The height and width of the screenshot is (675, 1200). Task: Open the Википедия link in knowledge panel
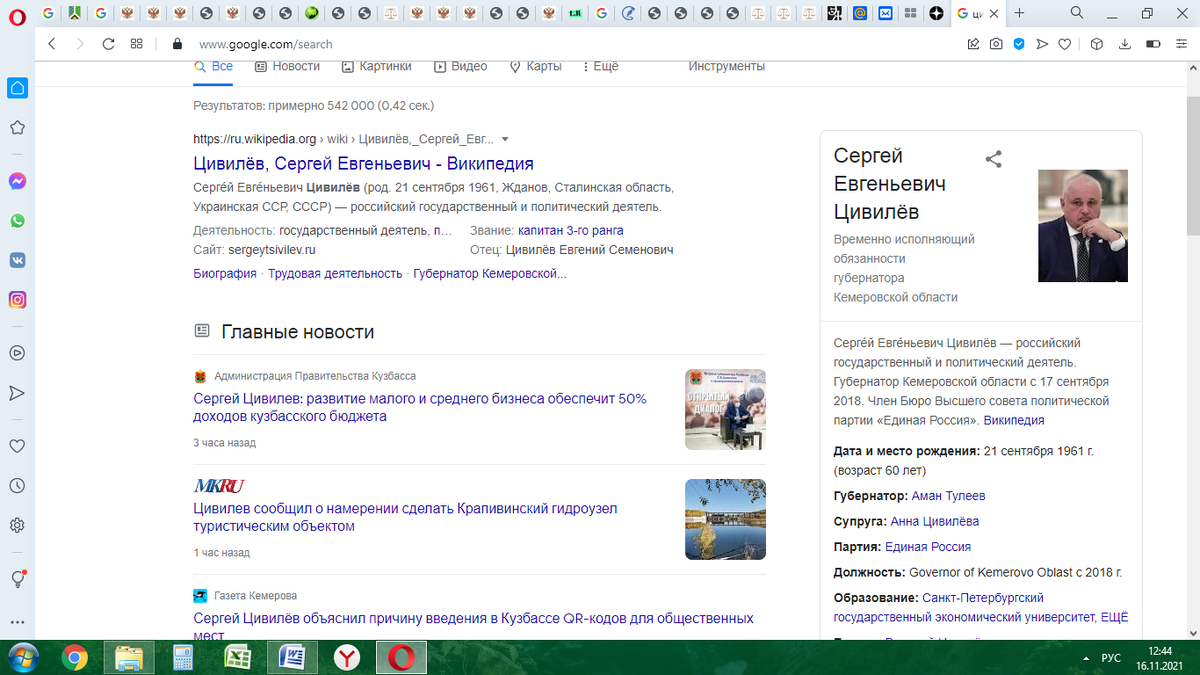1014,421
